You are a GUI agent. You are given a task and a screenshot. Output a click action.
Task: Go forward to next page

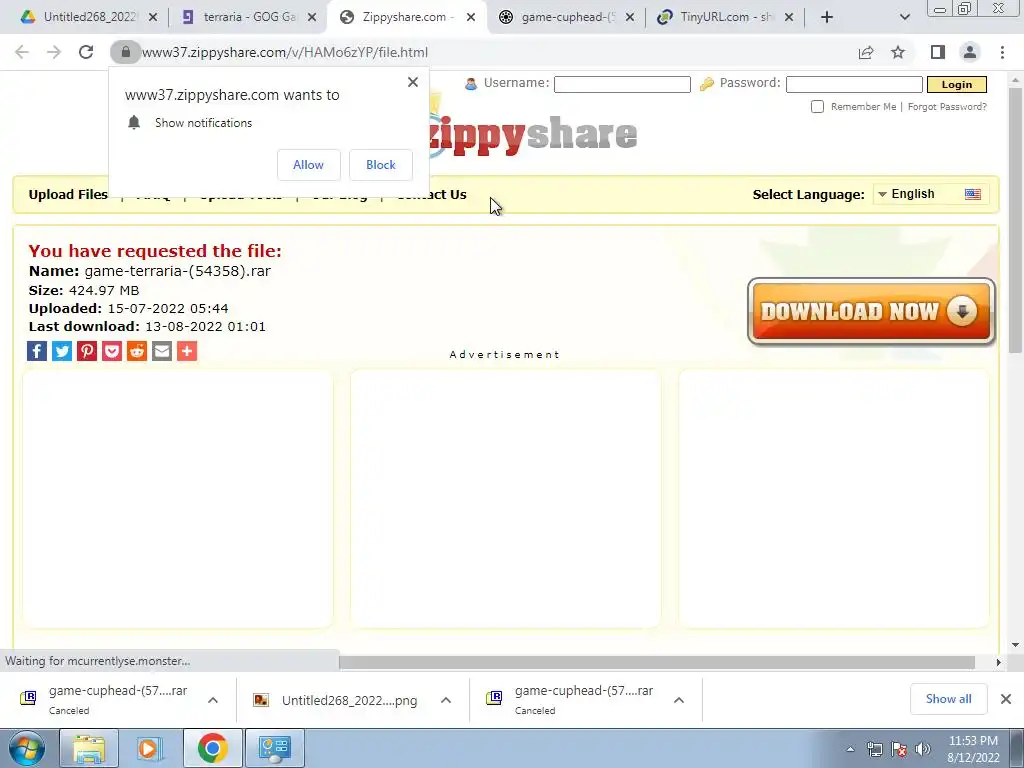54,52
